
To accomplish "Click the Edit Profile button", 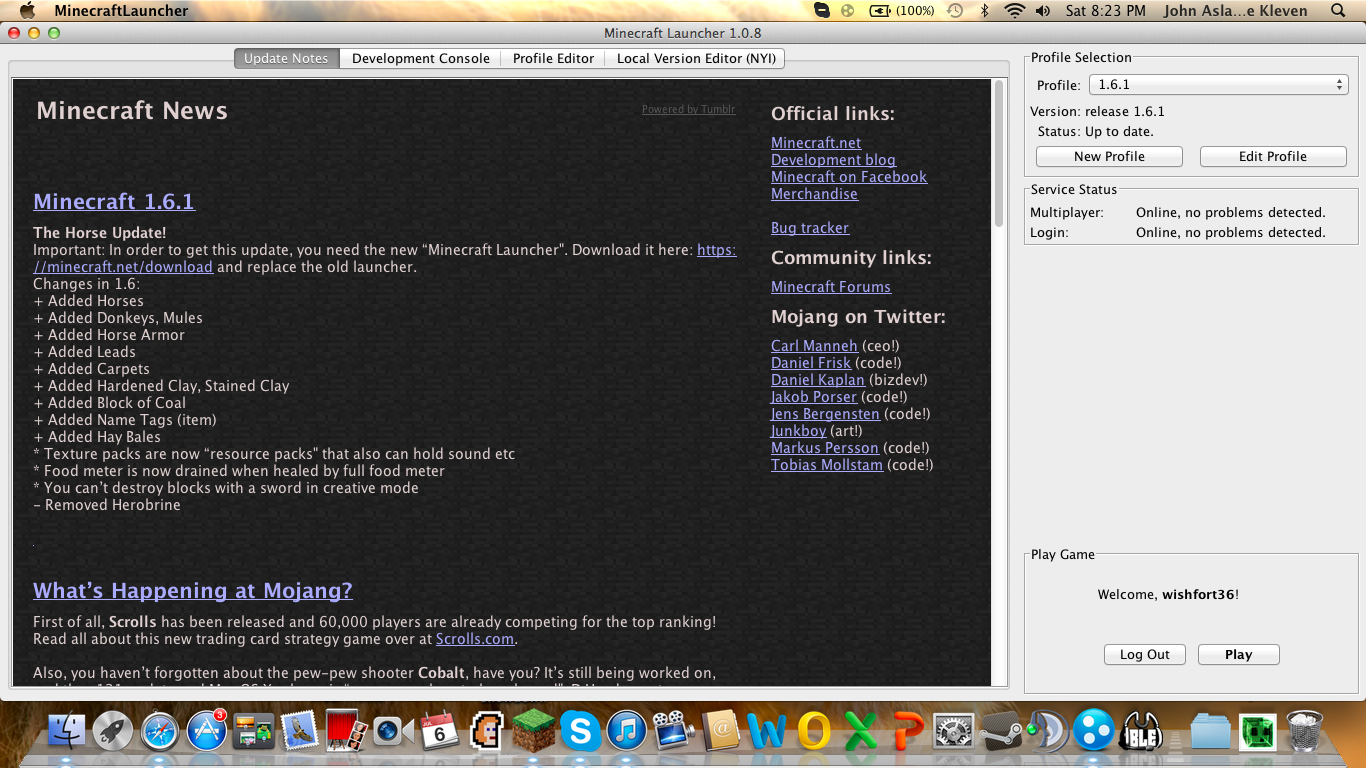I will pyautogui.click(x=1273, y=156).
